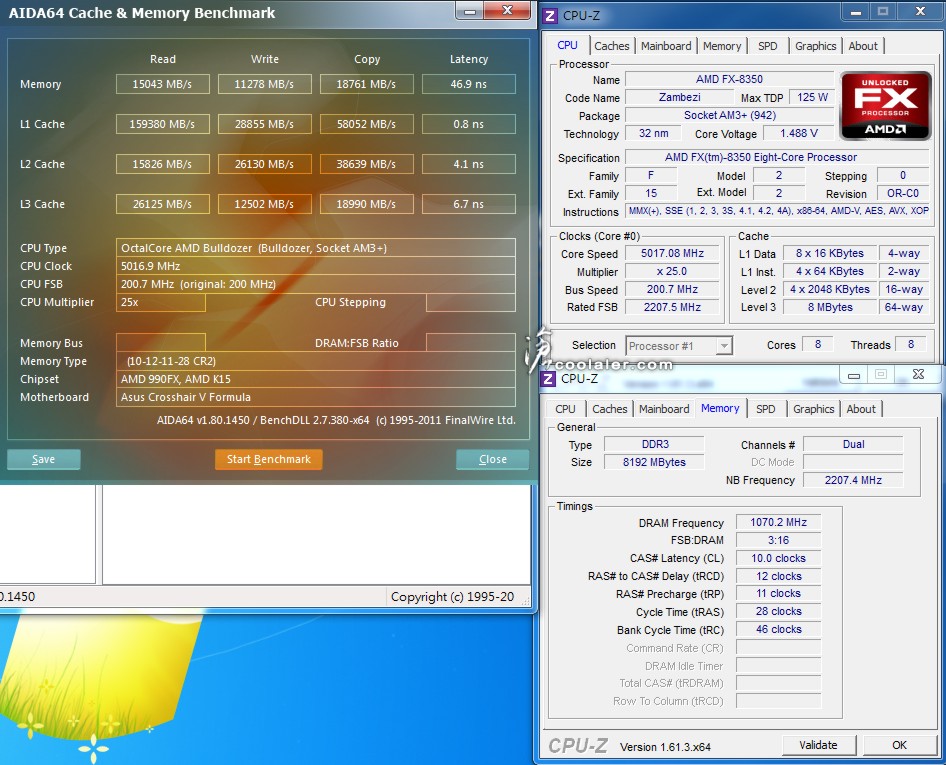Image resolution: width=946 pixels, height=765 pixels.
Task: Click Rated FSB value 2207.5 MHz
Action: coord(672,307)
